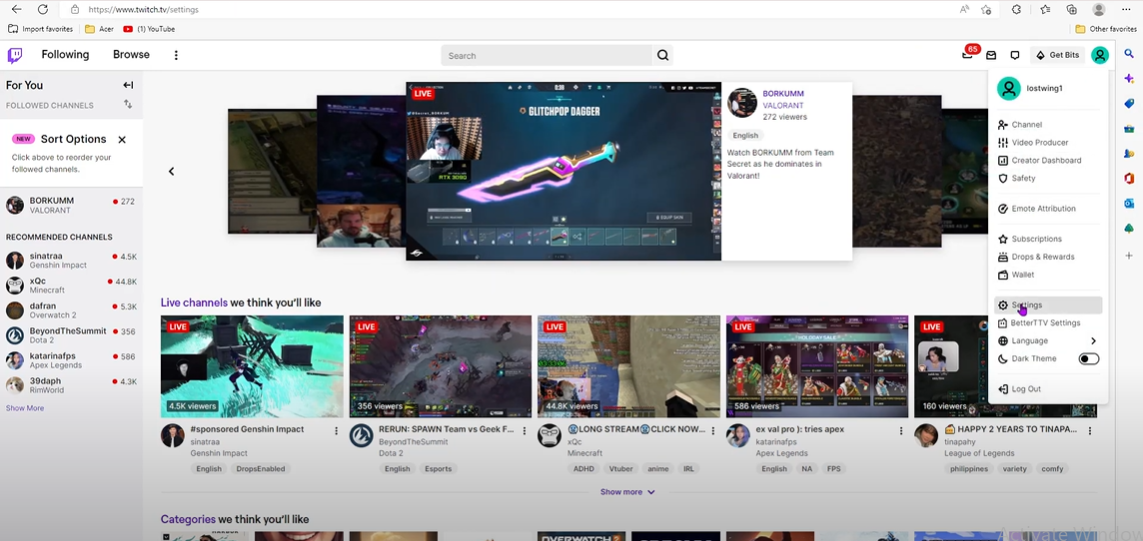Open the Glitchpop Dagger featured stream video
1143x541 pixels.
point(563,171)
